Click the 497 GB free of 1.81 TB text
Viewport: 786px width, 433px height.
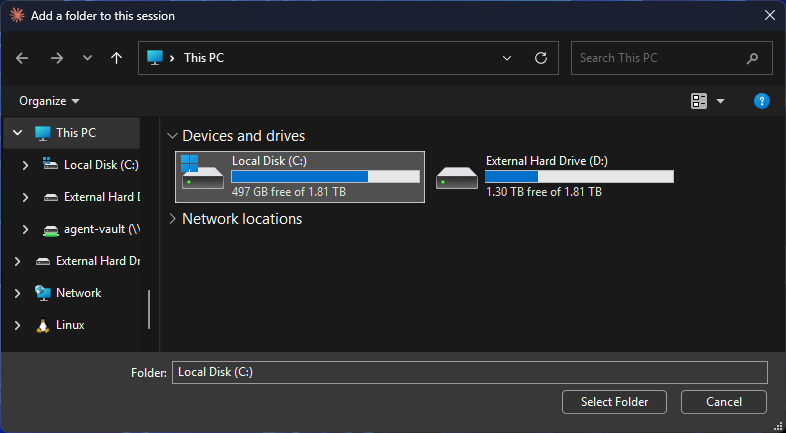pyautogui.click(x=289, y=192)
